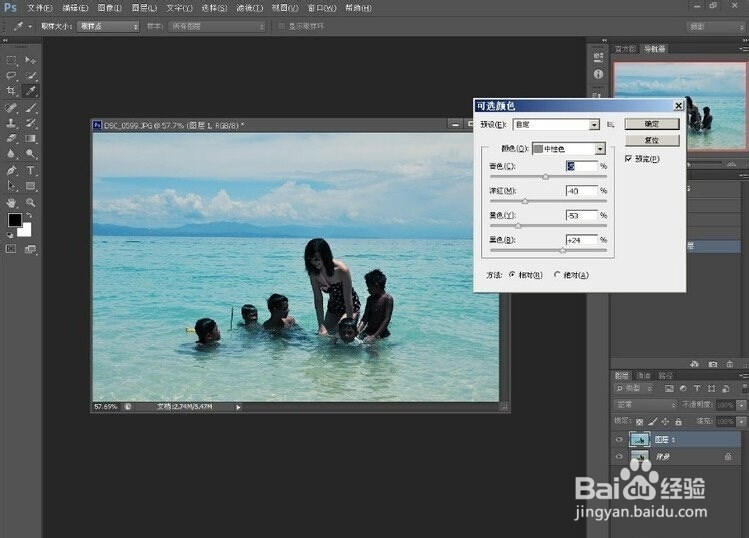The width and height of the screenshot is (749, 538).
Task: Open the 预设(E) preset dropdown
Action: click(556, 125)
